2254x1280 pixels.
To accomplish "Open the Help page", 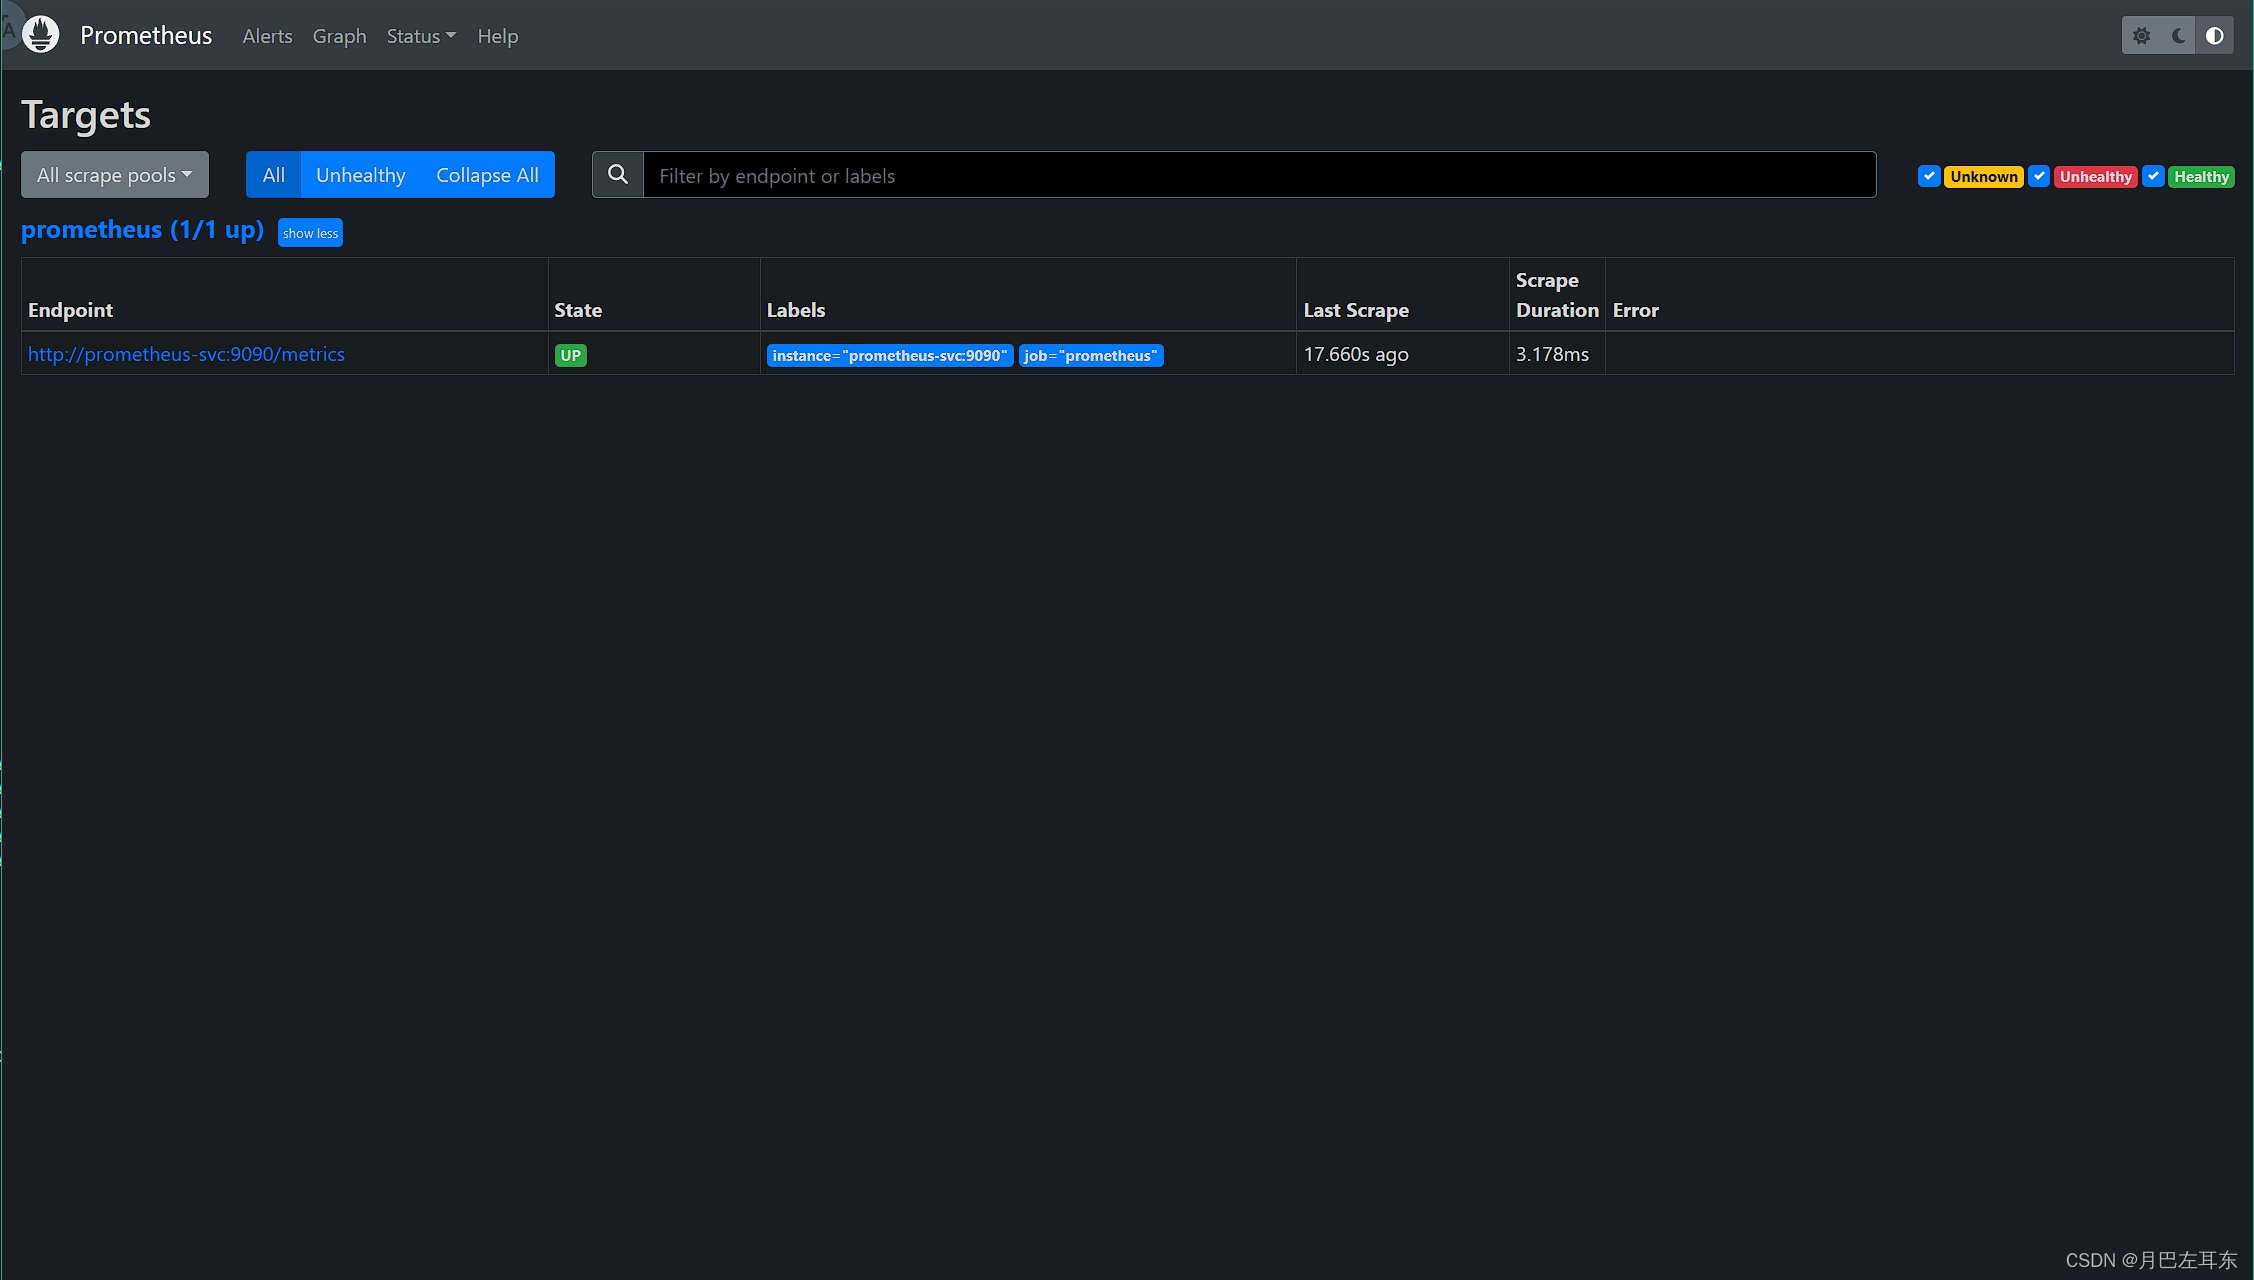I will (497, 36).
